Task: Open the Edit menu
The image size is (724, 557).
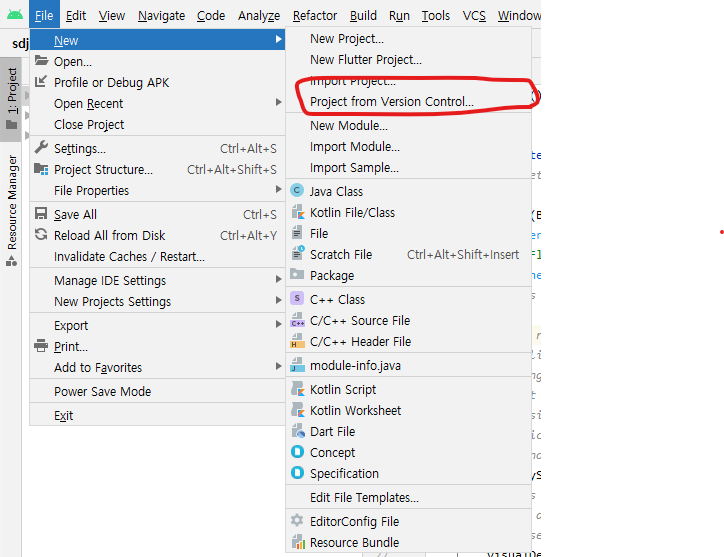Action: point(76,16)
